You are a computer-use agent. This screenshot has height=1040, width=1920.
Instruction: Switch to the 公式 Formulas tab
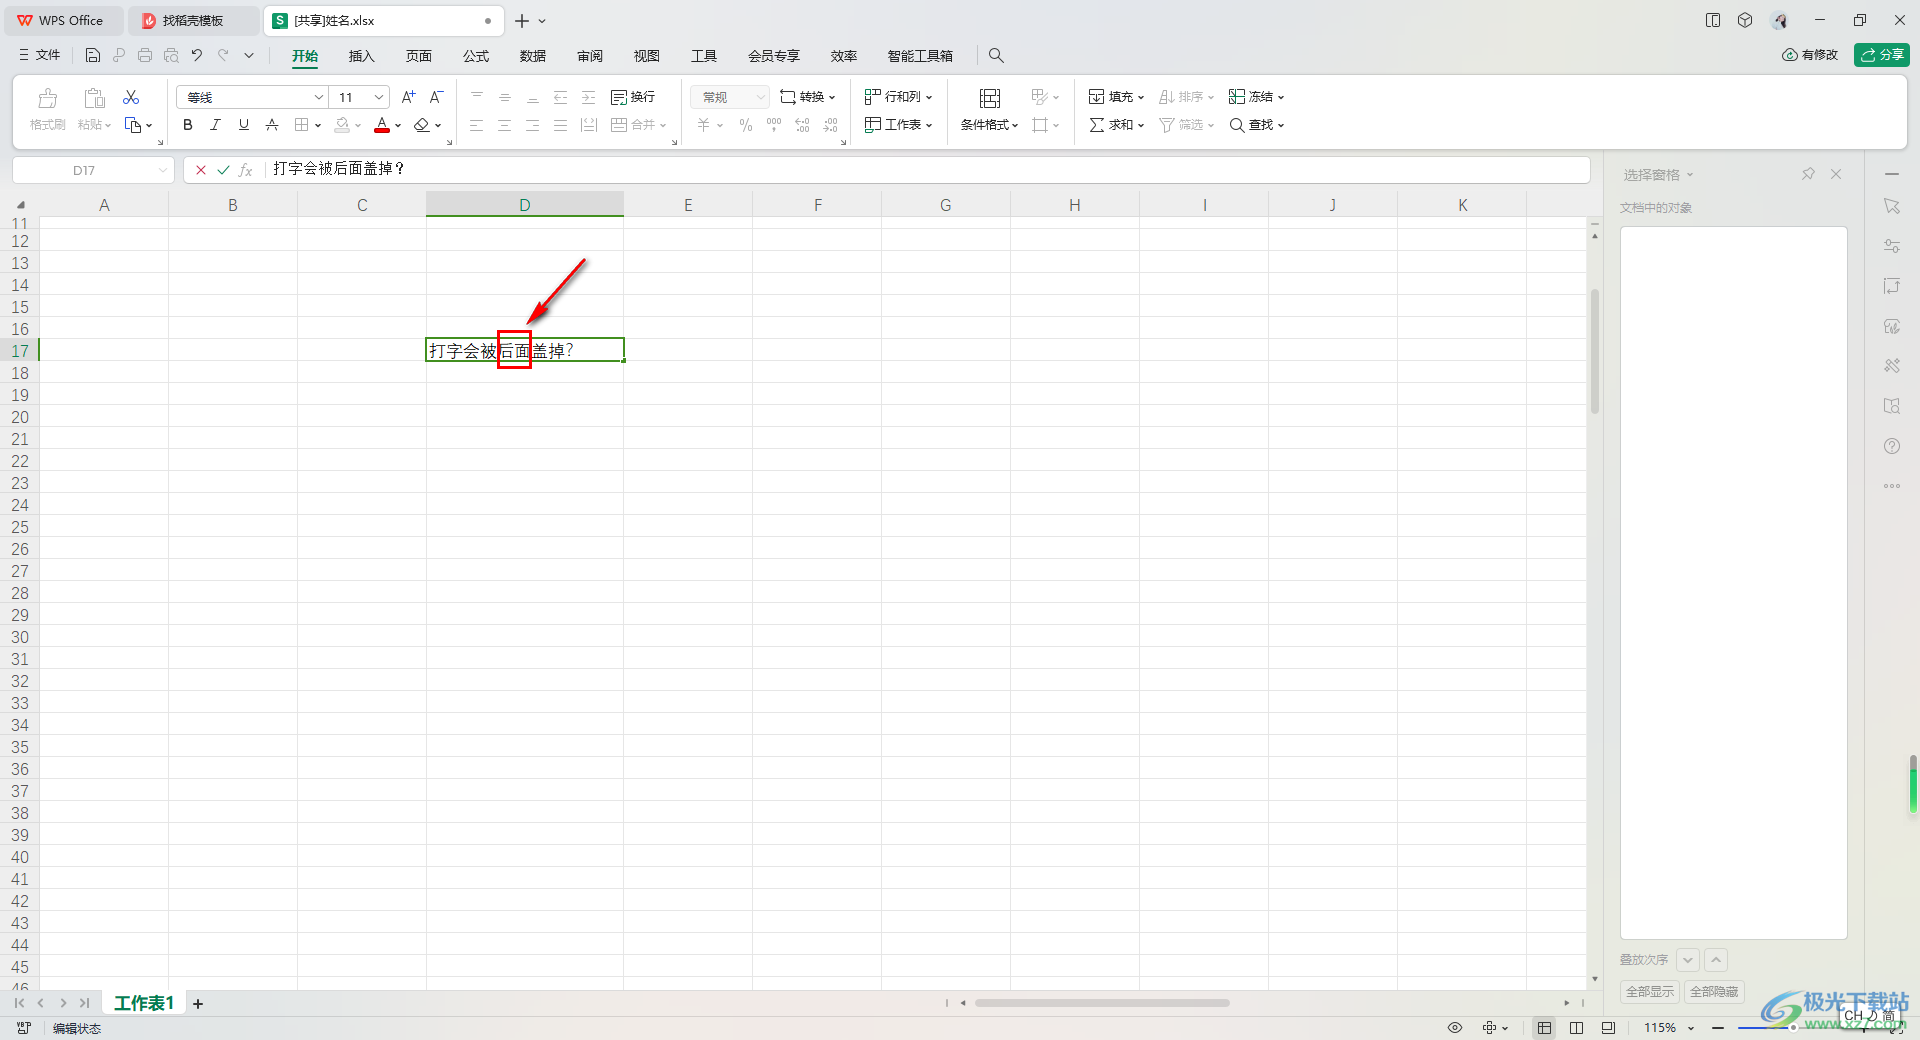click(x=476, y=56)
